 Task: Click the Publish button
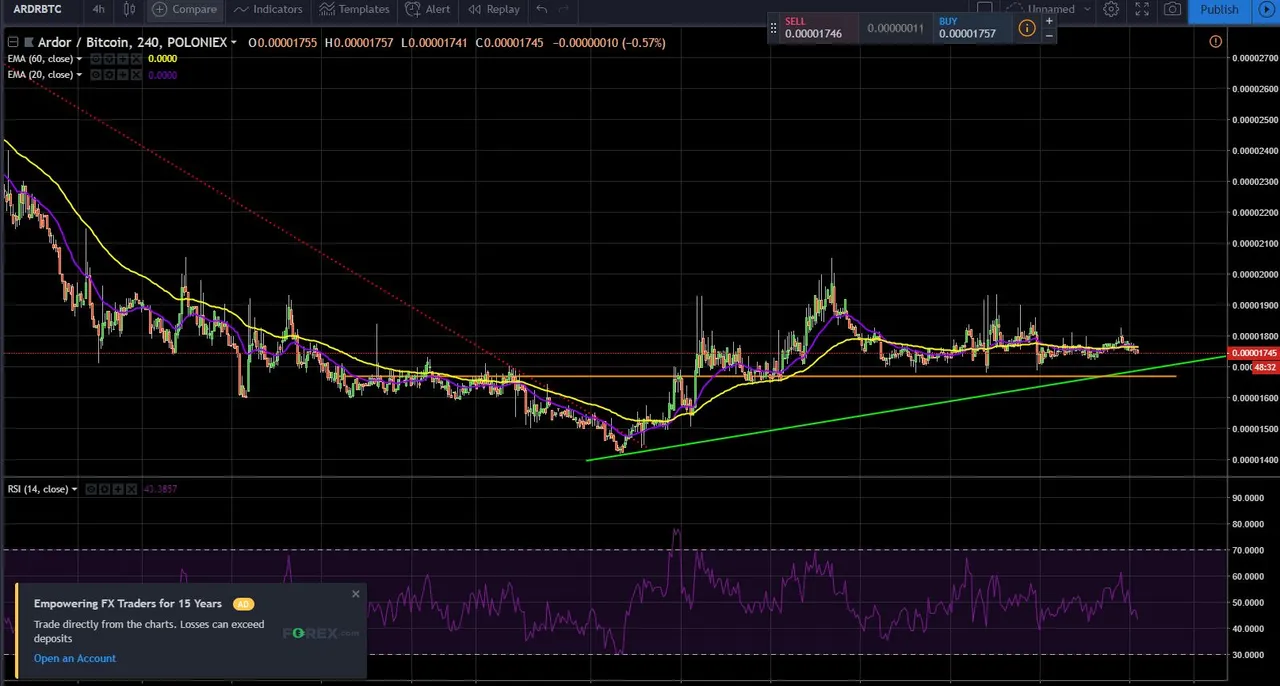pos(1219,9)
